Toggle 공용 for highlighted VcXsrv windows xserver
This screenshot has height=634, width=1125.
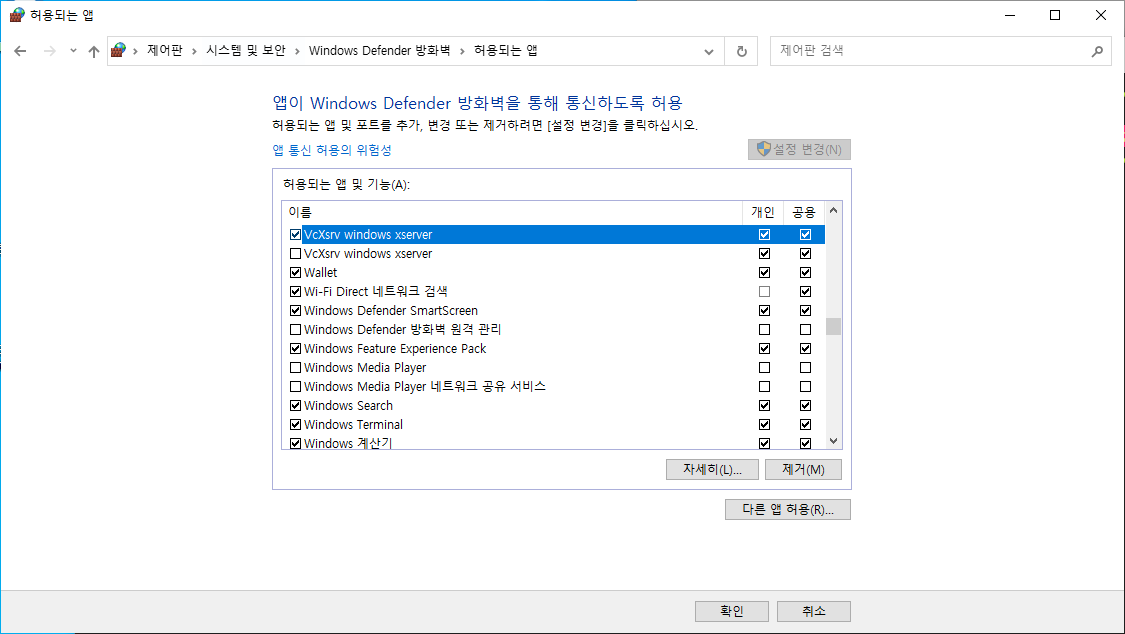[x=805, y=235]
